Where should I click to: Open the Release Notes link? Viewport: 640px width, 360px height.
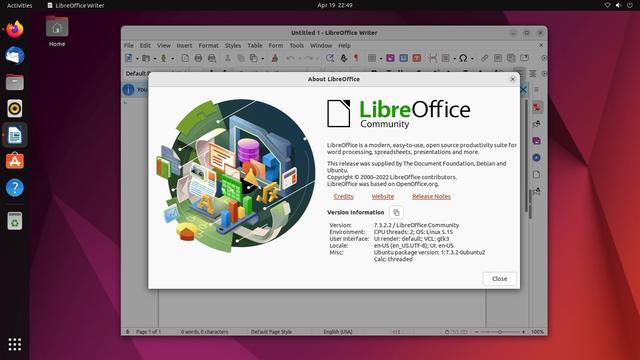click(x=431, y=197)
